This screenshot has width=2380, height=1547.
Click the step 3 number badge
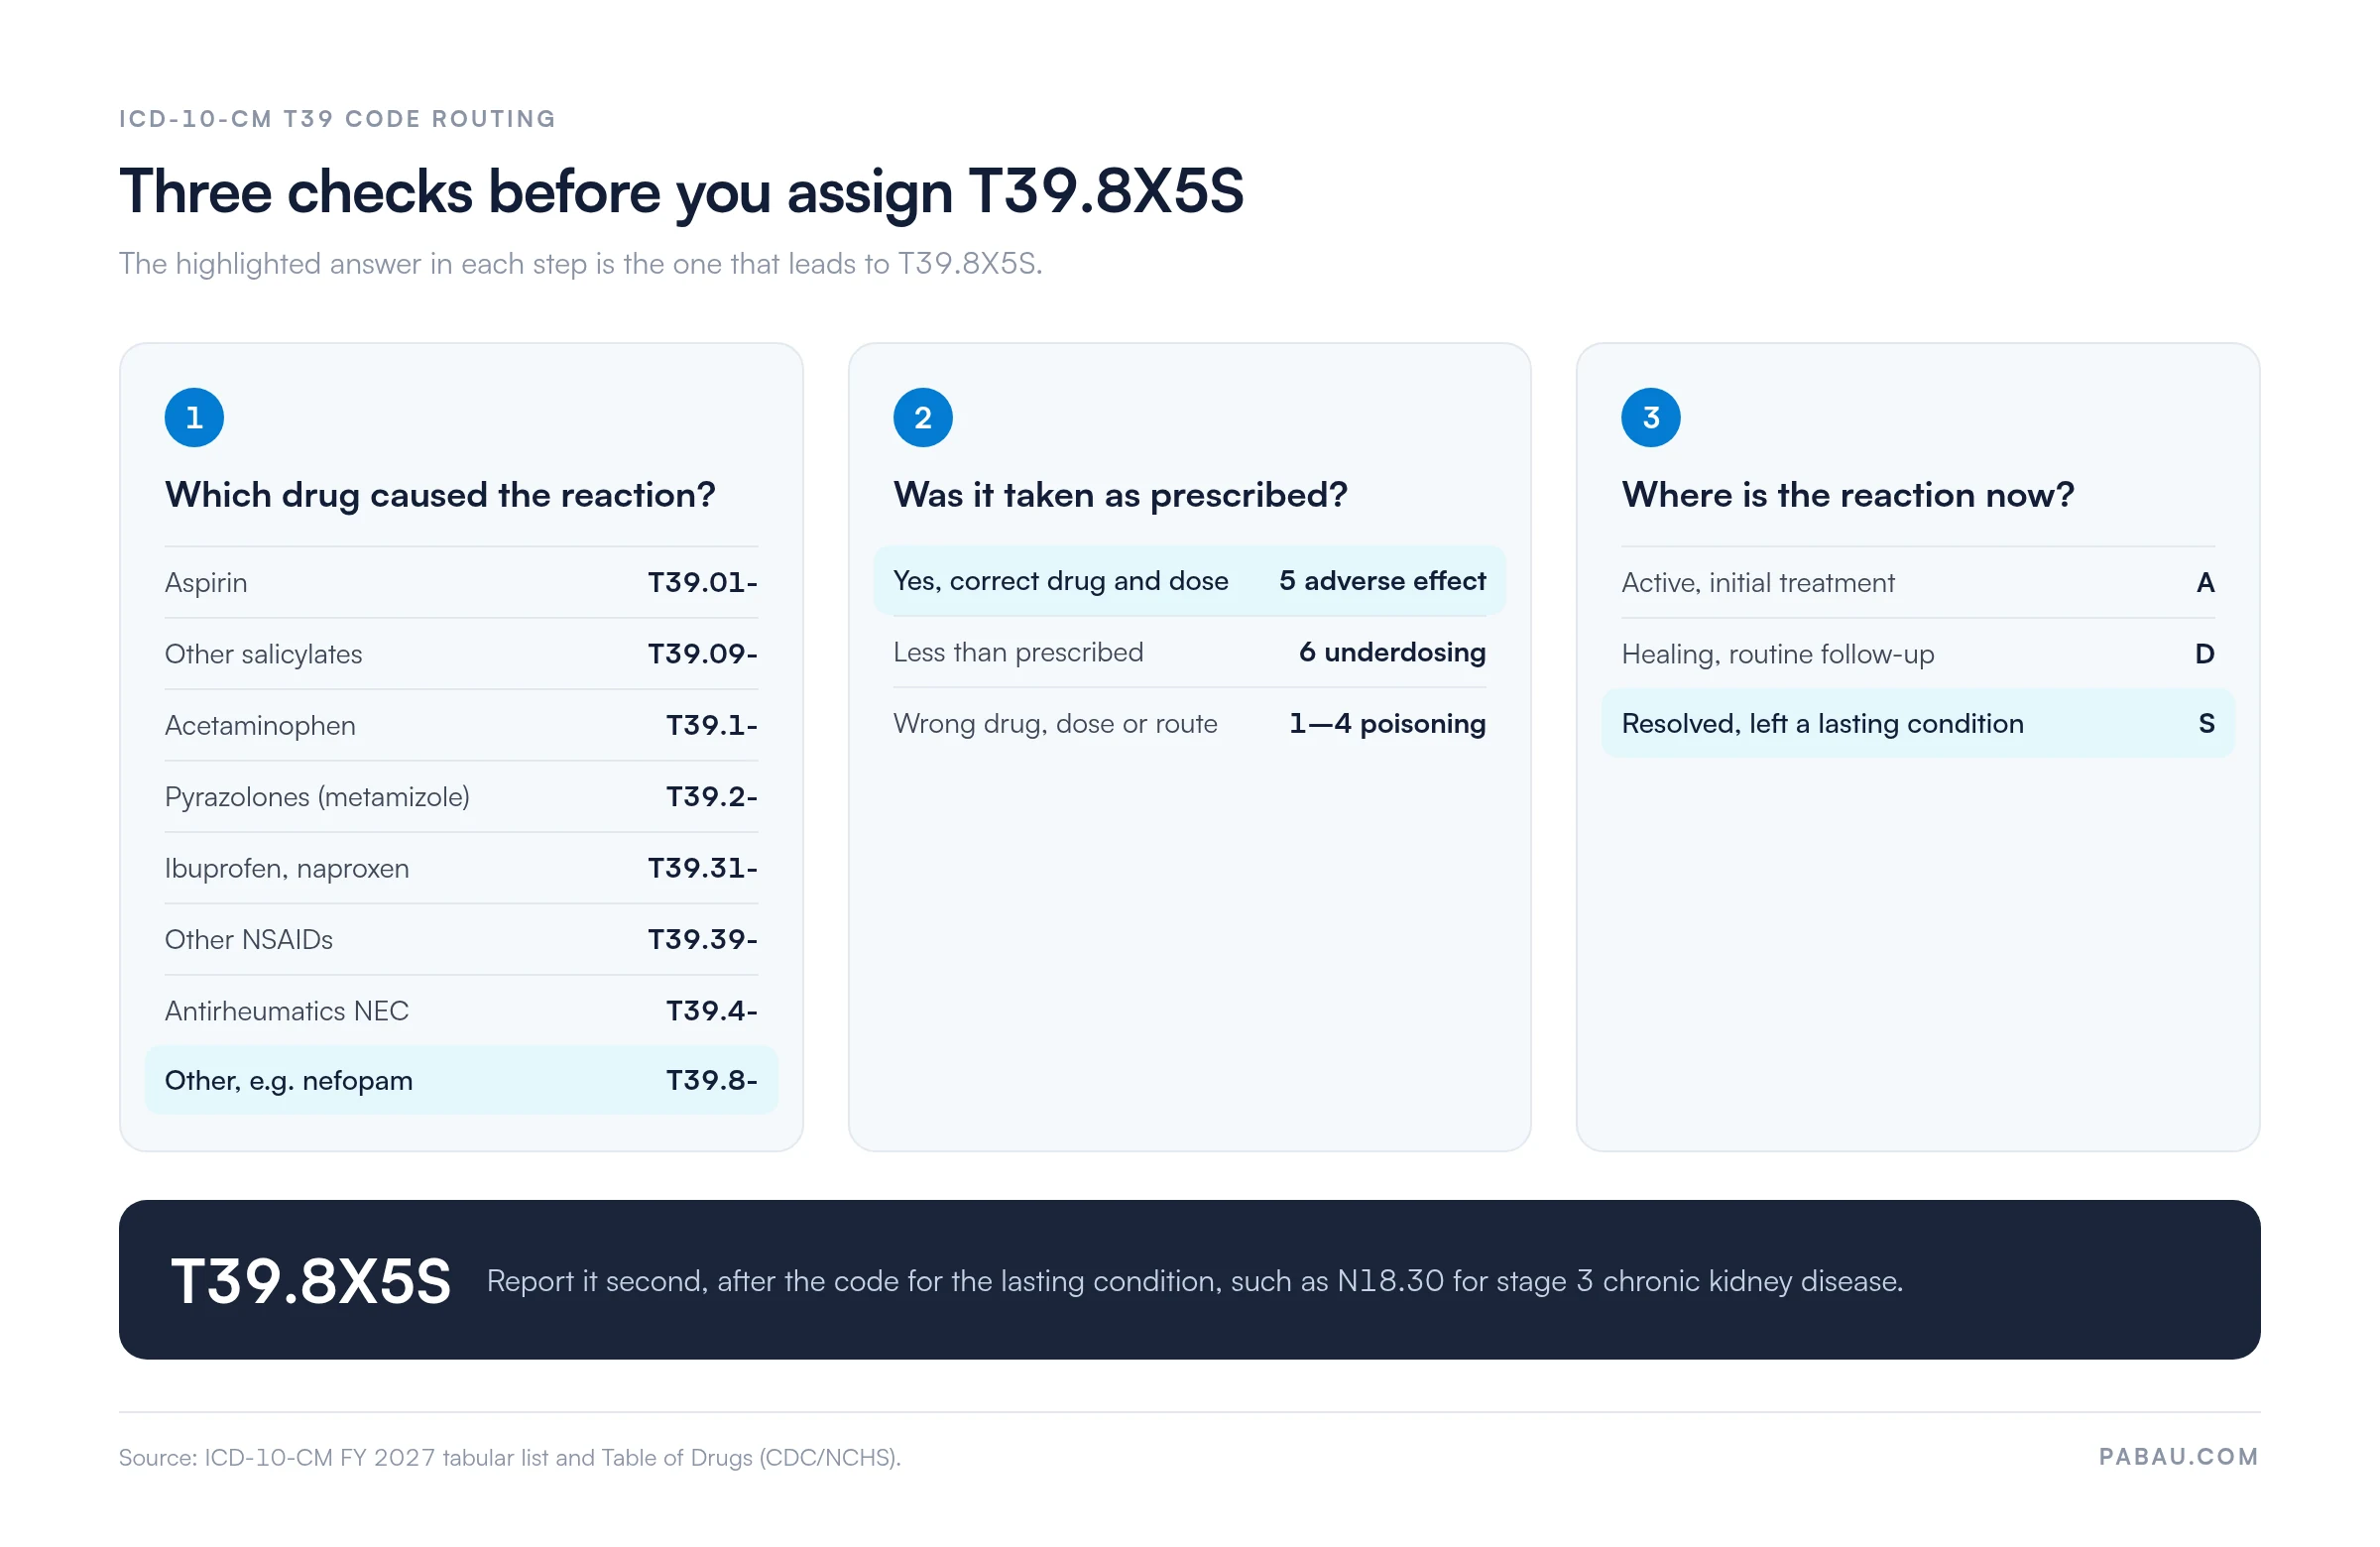click(x=1650, y=417)
